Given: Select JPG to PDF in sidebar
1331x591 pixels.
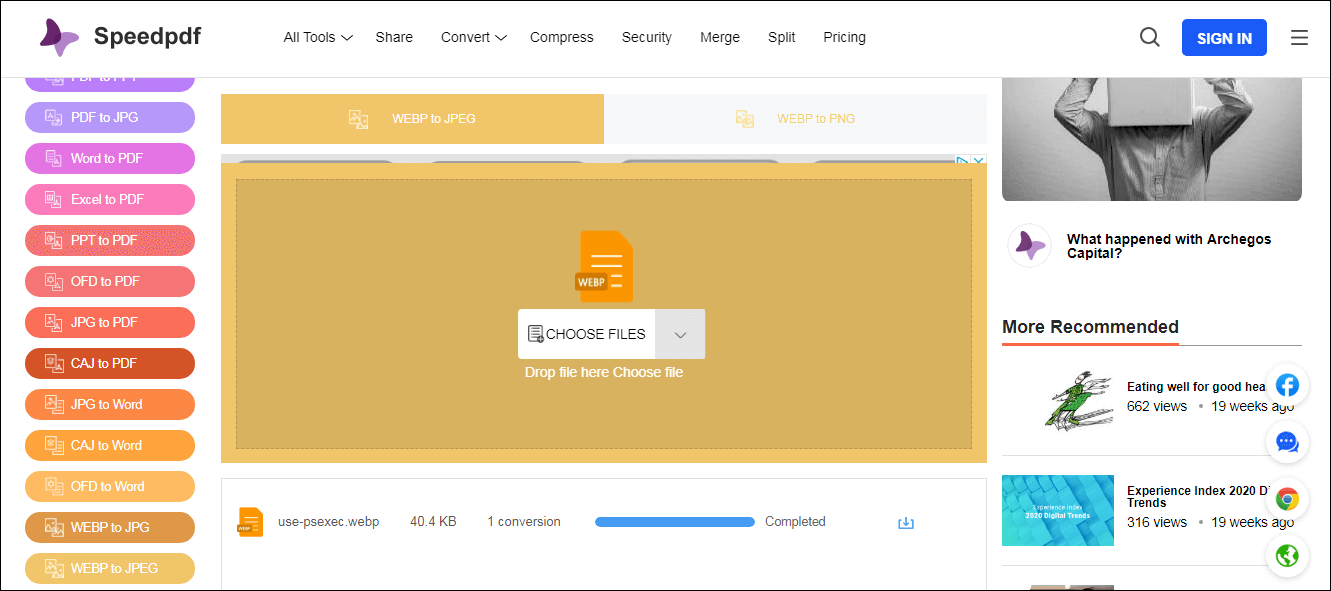Looking at the screenshot, I should (x=110, y=322).
